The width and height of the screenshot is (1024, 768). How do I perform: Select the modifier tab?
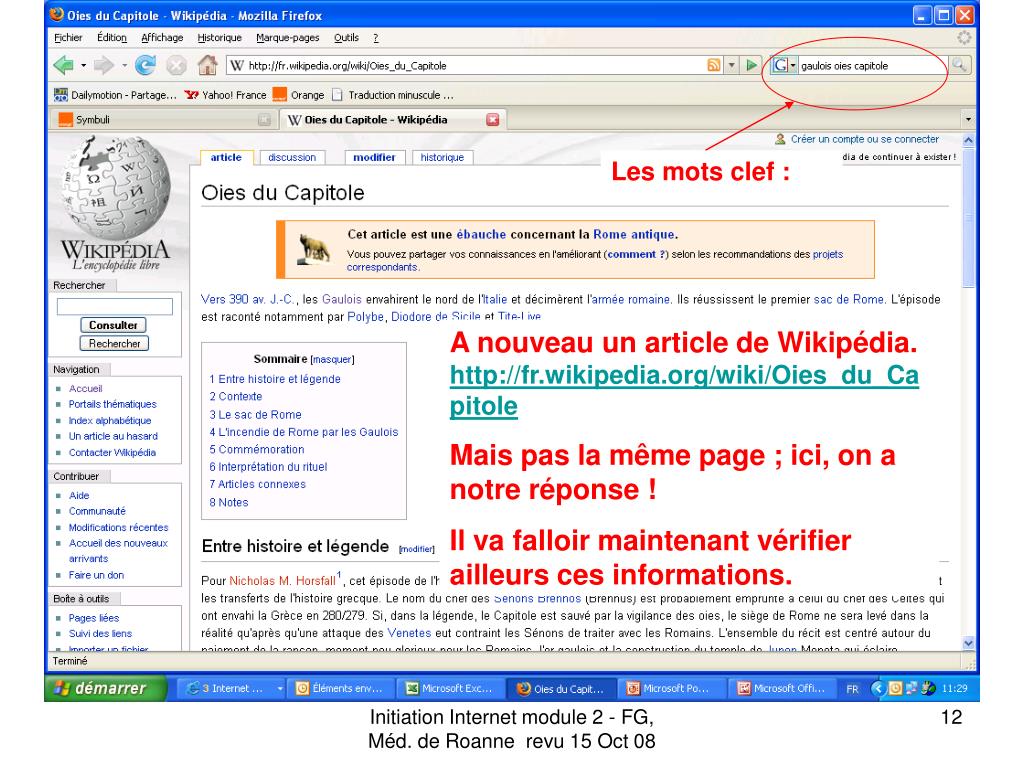[374, 157]
